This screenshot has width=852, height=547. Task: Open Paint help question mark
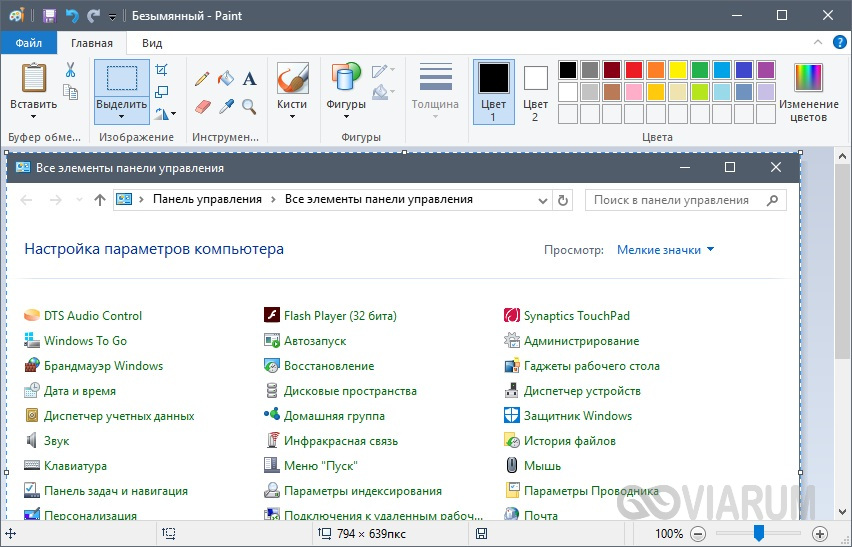840,42
